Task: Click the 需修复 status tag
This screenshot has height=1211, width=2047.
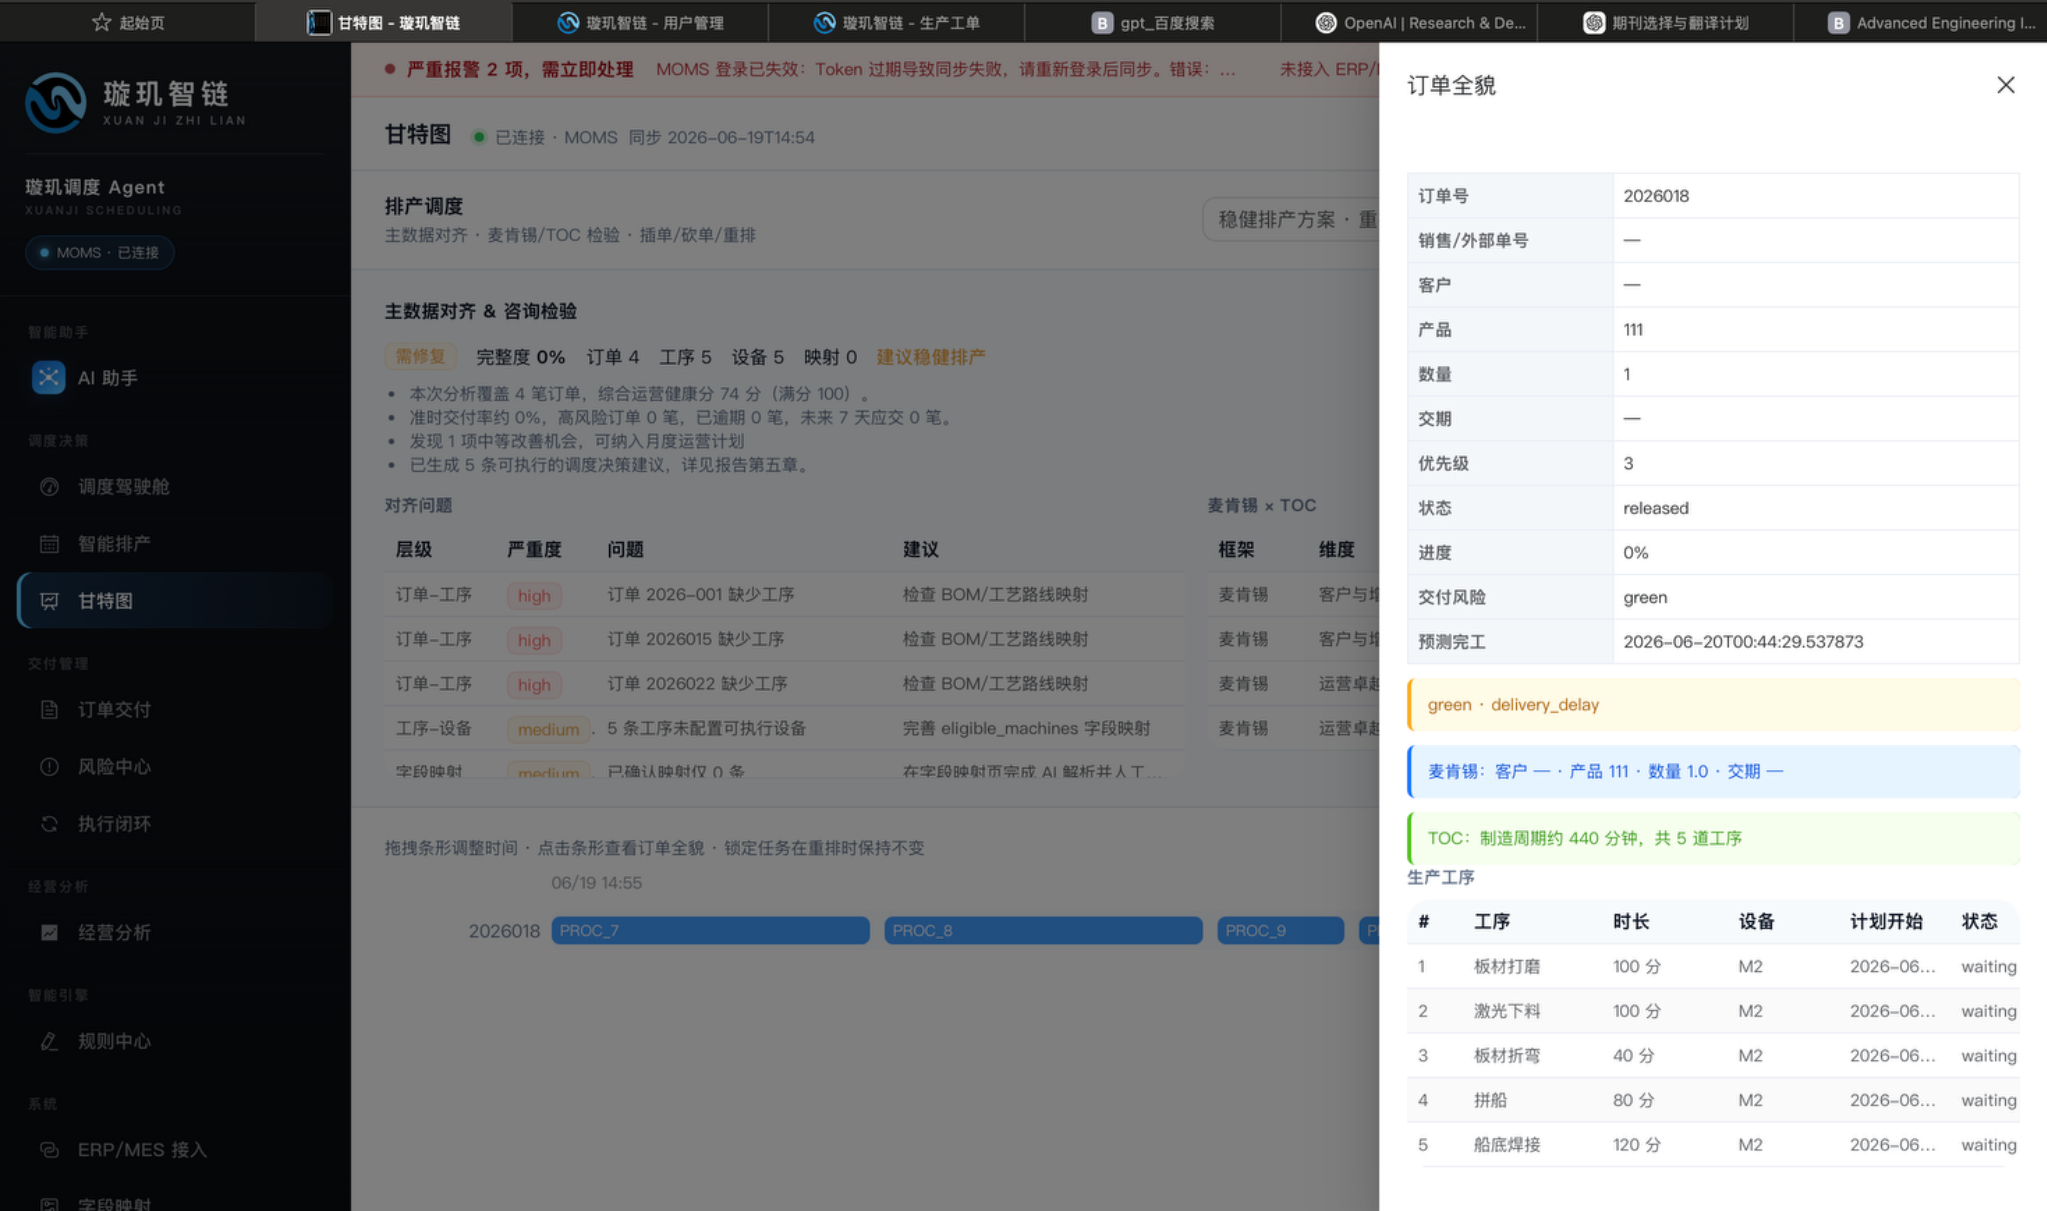Action: tap(421, 357)
